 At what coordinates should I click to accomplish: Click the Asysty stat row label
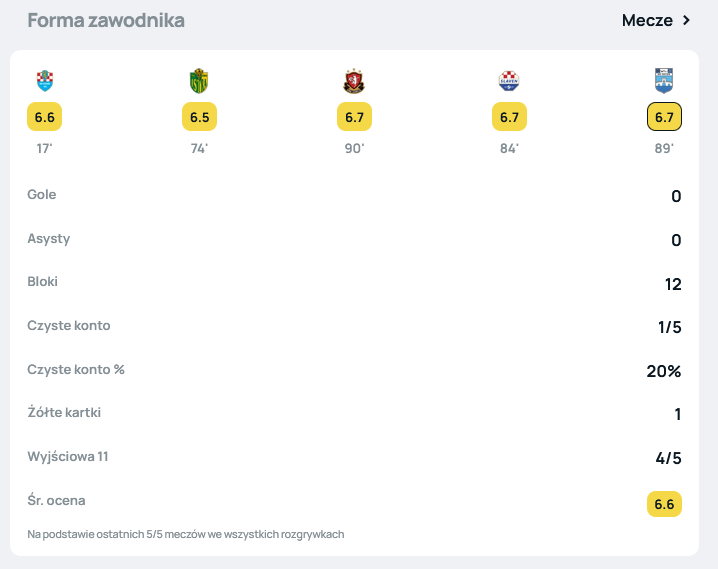48,239
